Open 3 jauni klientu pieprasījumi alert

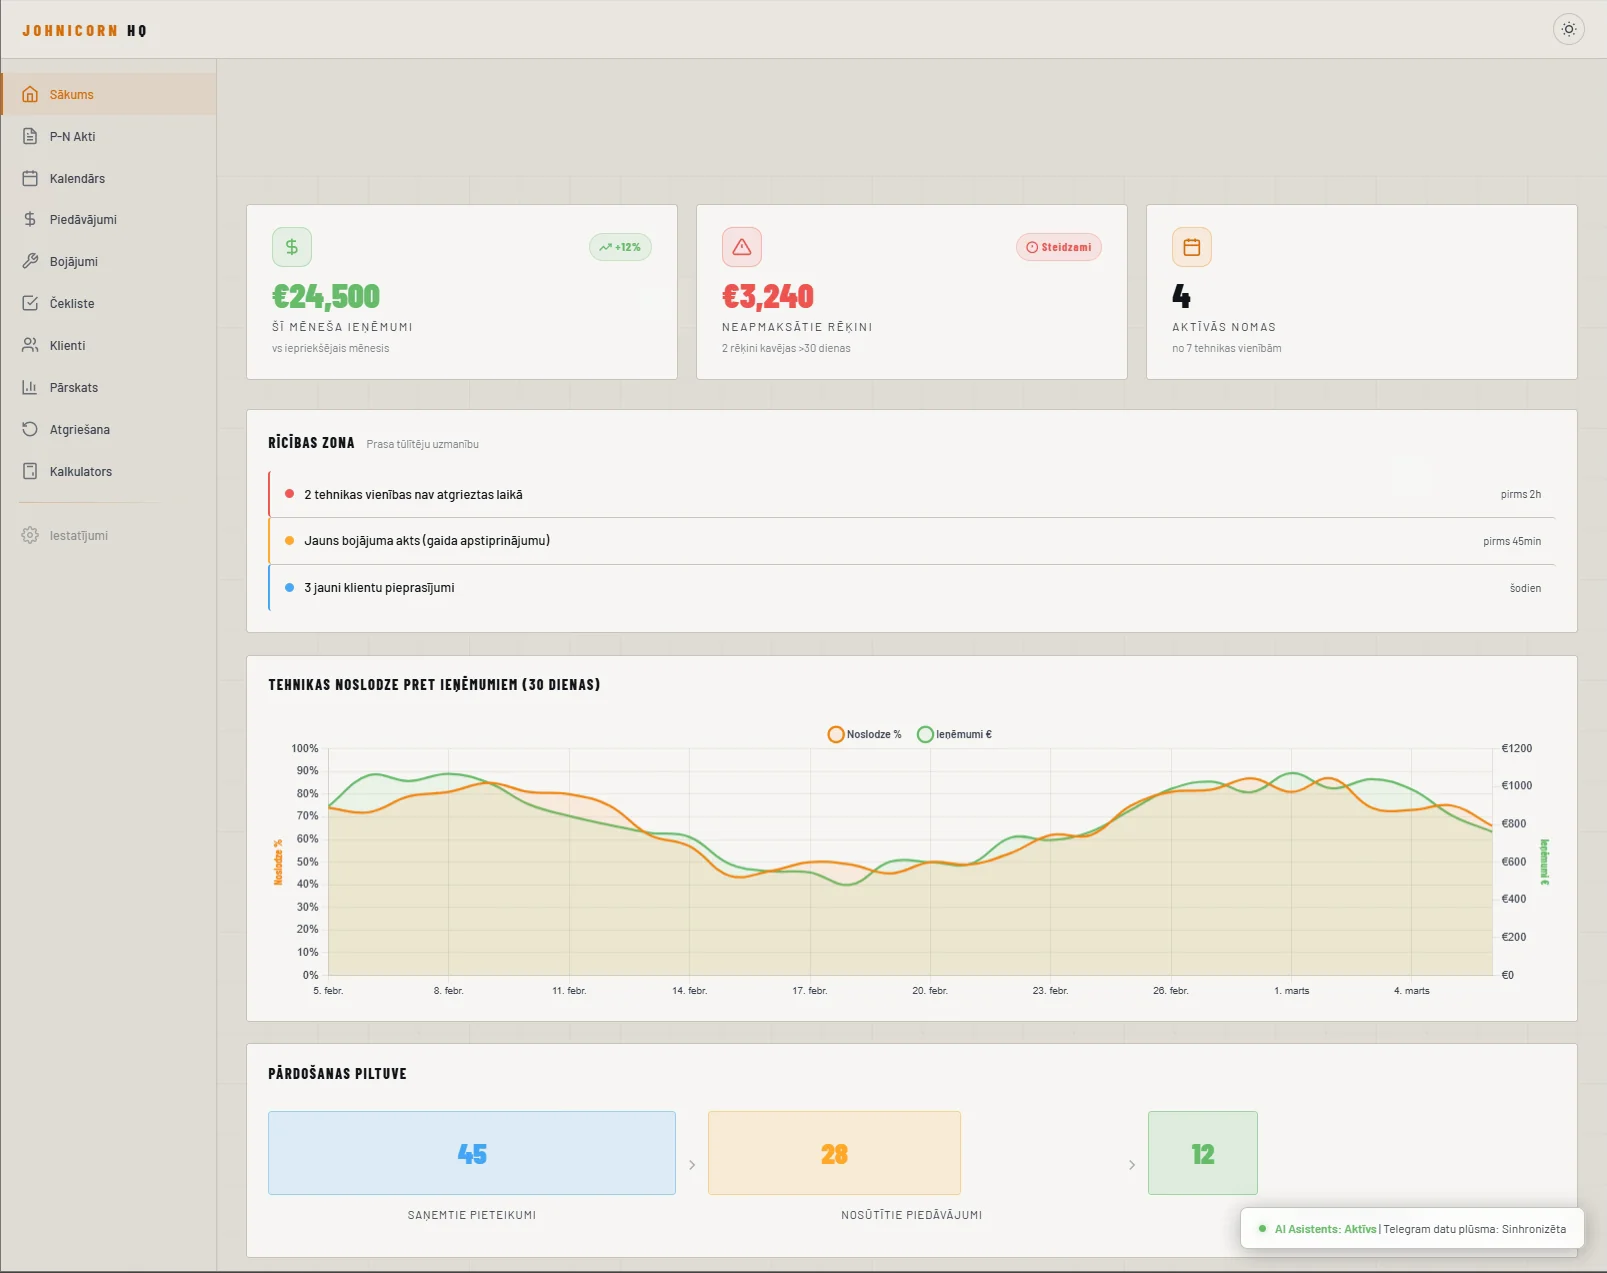[912, 588]
